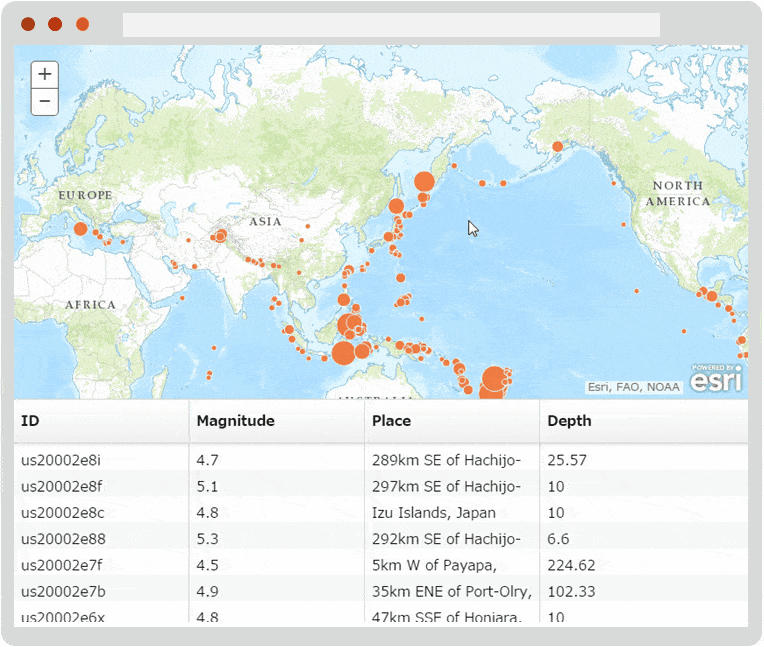Image resolution: width=764 pixels, height=647 pixels.
Task: Click place 297km SE of Hachijo-
Action: click(446, 486)
